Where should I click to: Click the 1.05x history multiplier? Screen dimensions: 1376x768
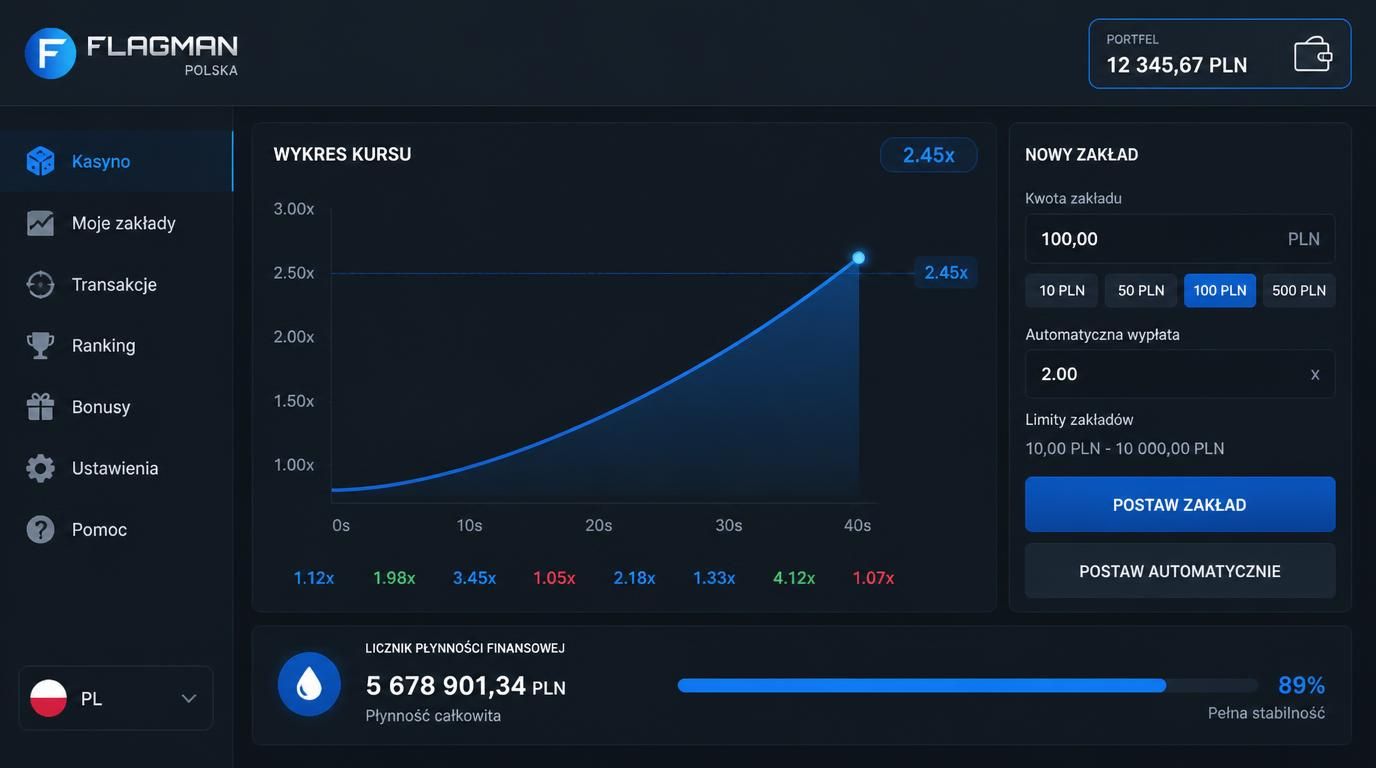pyautogui.click(x=554, y=578)
